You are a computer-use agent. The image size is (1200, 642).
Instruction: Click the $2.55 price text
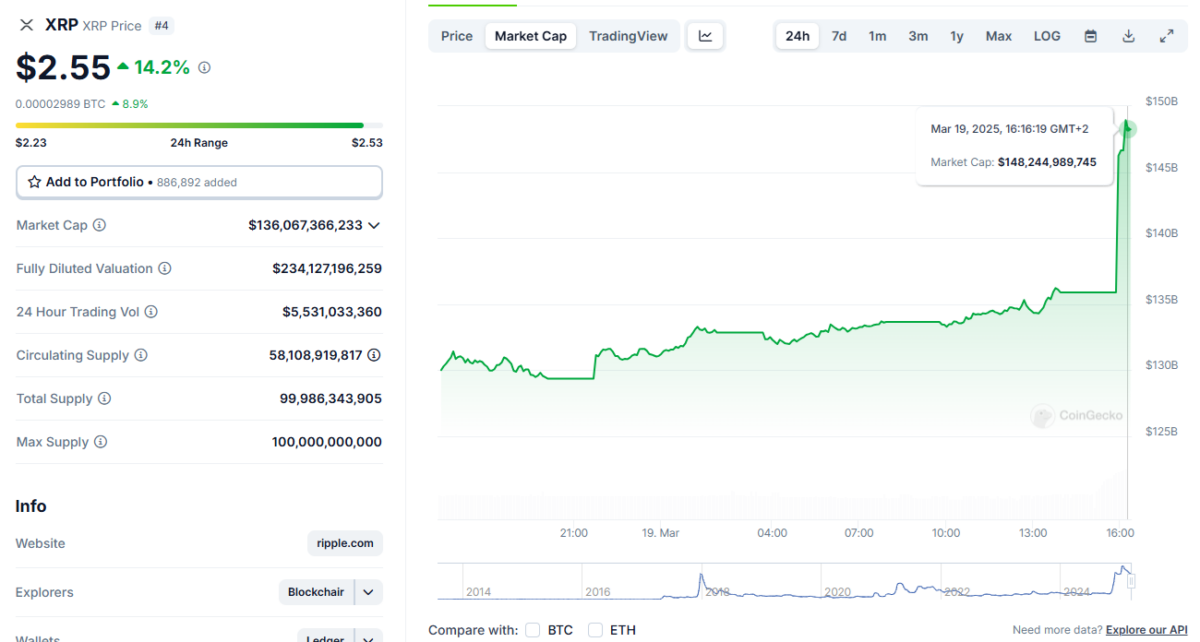(63, 67)
